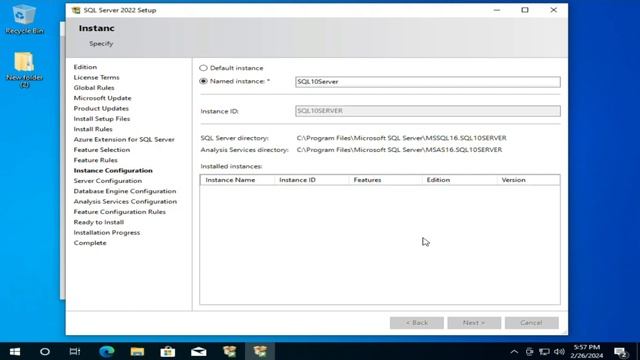Image resolution: width=640 pixels, height=360 pixels.
Task: Select Global Rules in sidebar
Action: [x=94, y=88]
